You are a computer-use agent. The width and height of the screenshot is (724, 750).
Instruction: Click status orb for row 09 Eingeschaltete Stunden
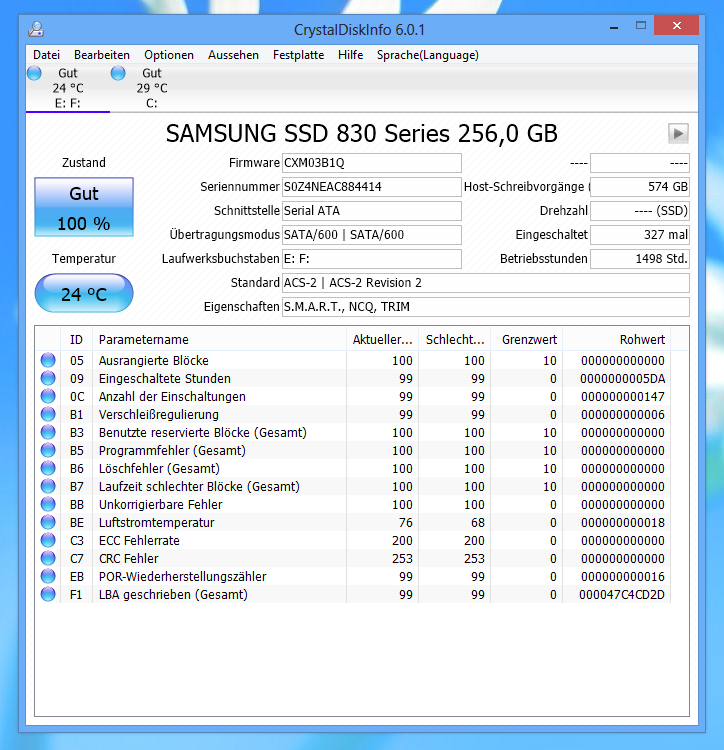48,378
